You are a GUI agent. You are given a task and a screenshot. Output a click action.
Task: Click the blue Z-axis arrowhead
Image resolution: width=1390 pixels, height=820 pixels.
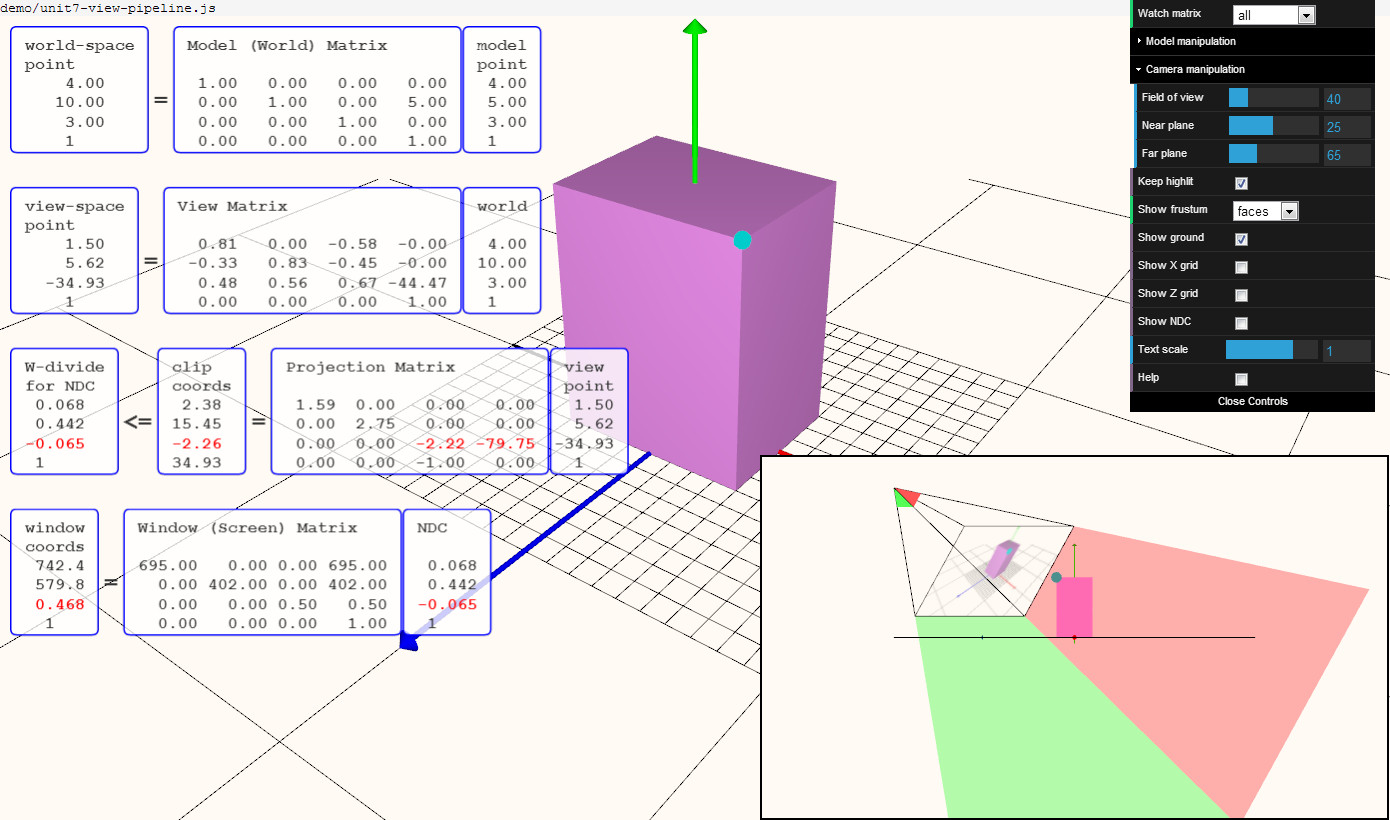click(409, 641)
